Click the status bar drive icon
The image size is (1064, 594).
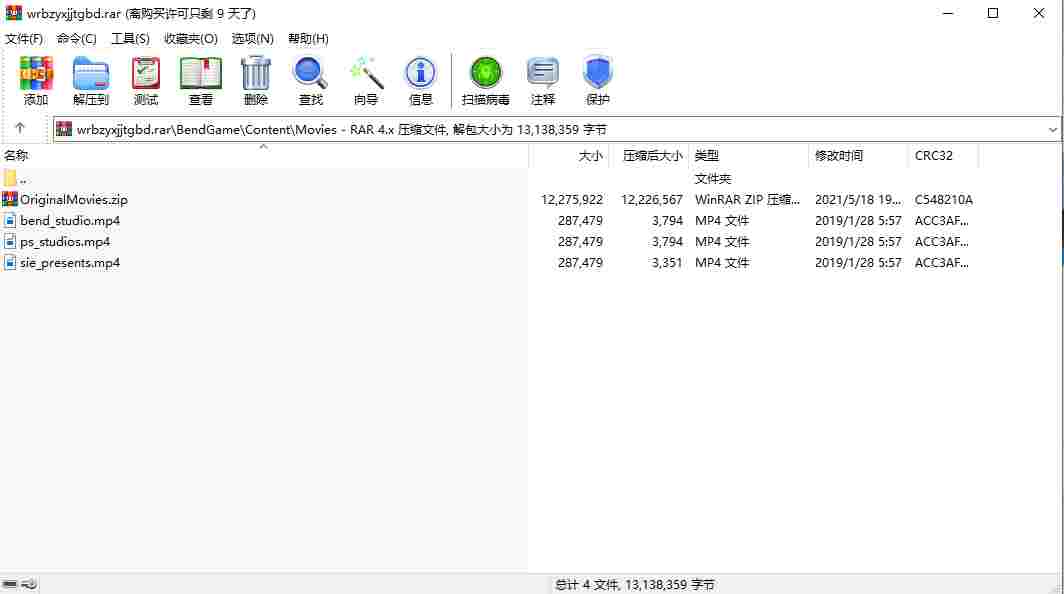point(10,584)
